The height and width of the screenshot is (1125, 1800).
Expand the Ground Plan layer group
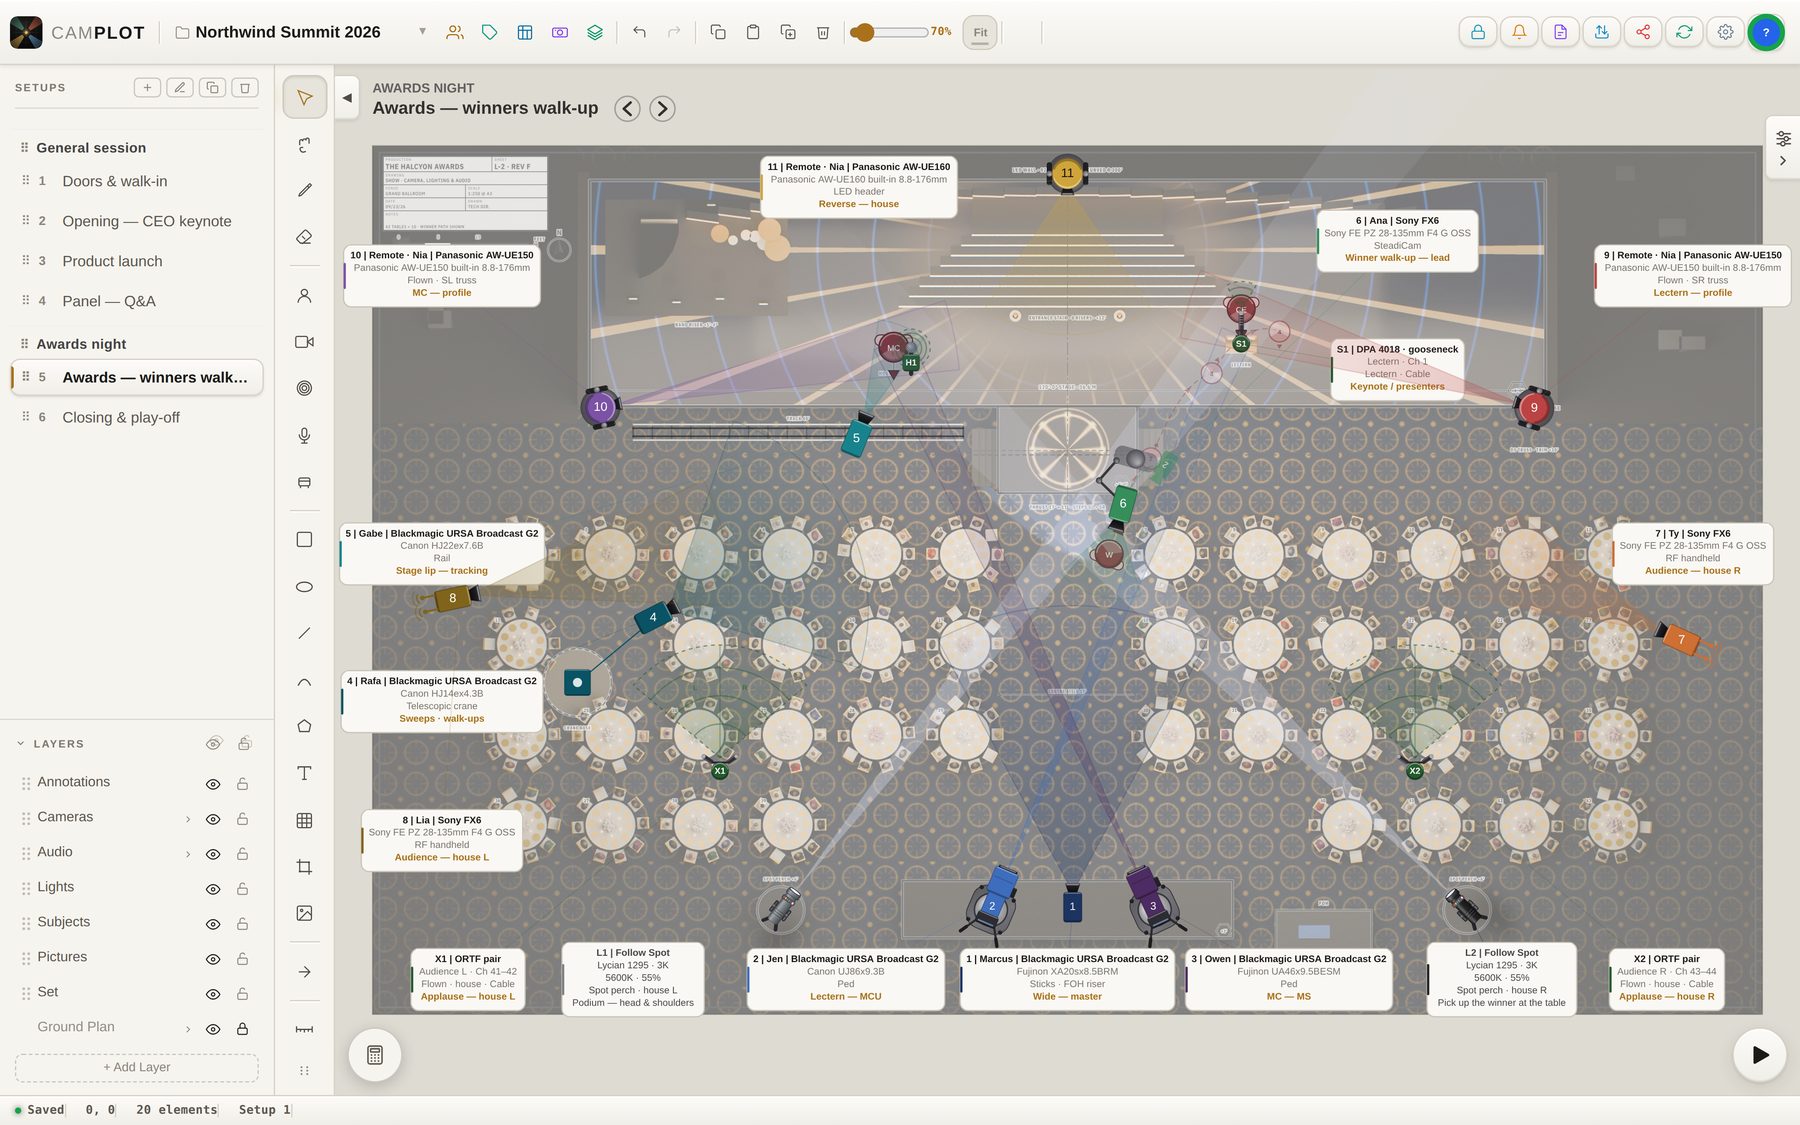pos(188,1029)
